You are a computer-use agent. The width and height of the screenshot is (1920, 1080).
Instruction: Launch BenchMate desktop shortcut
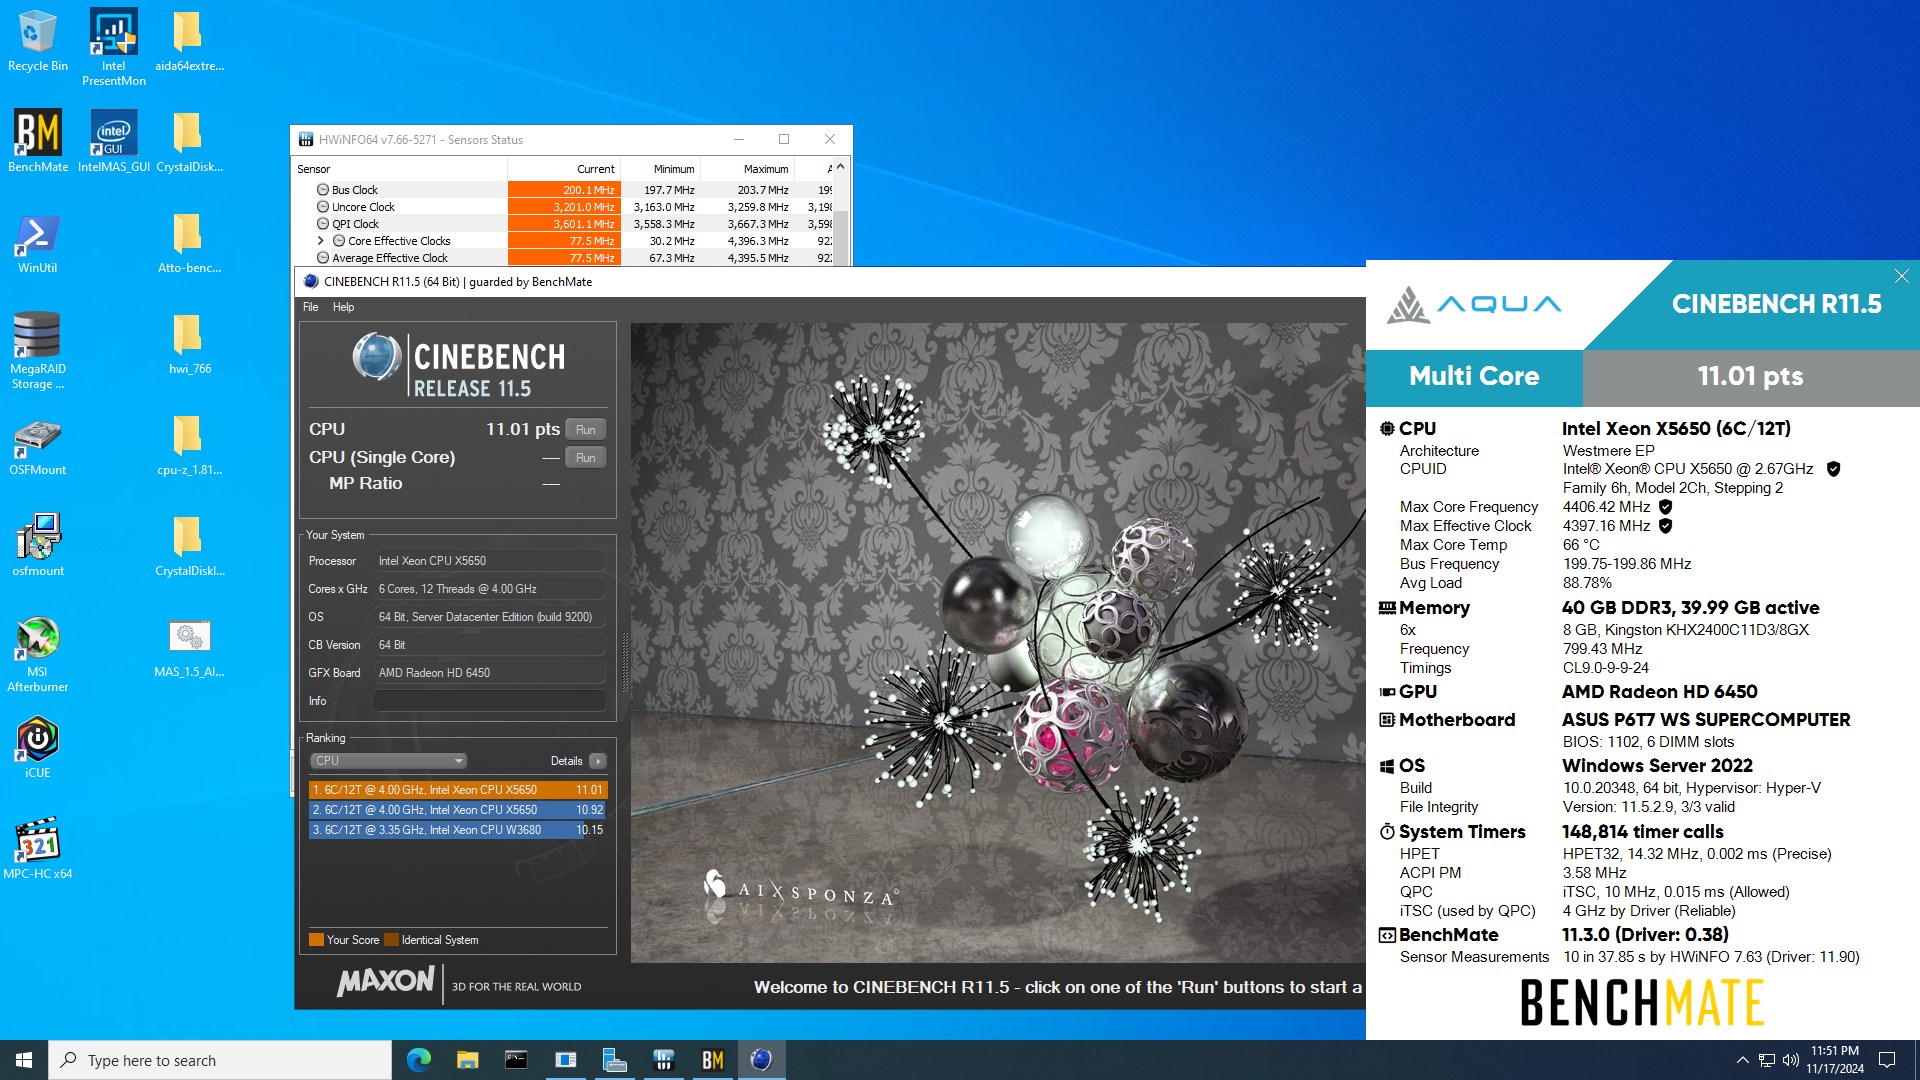click(x=37, y=141)
